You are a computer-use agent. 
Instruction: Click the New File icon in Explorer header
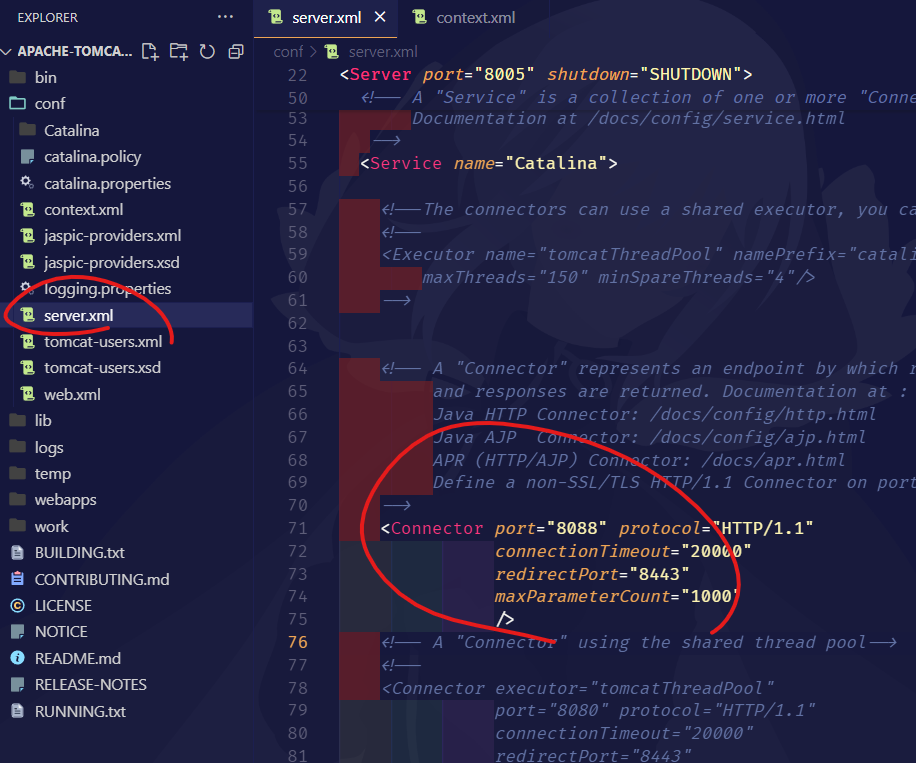tap(150, 51)
